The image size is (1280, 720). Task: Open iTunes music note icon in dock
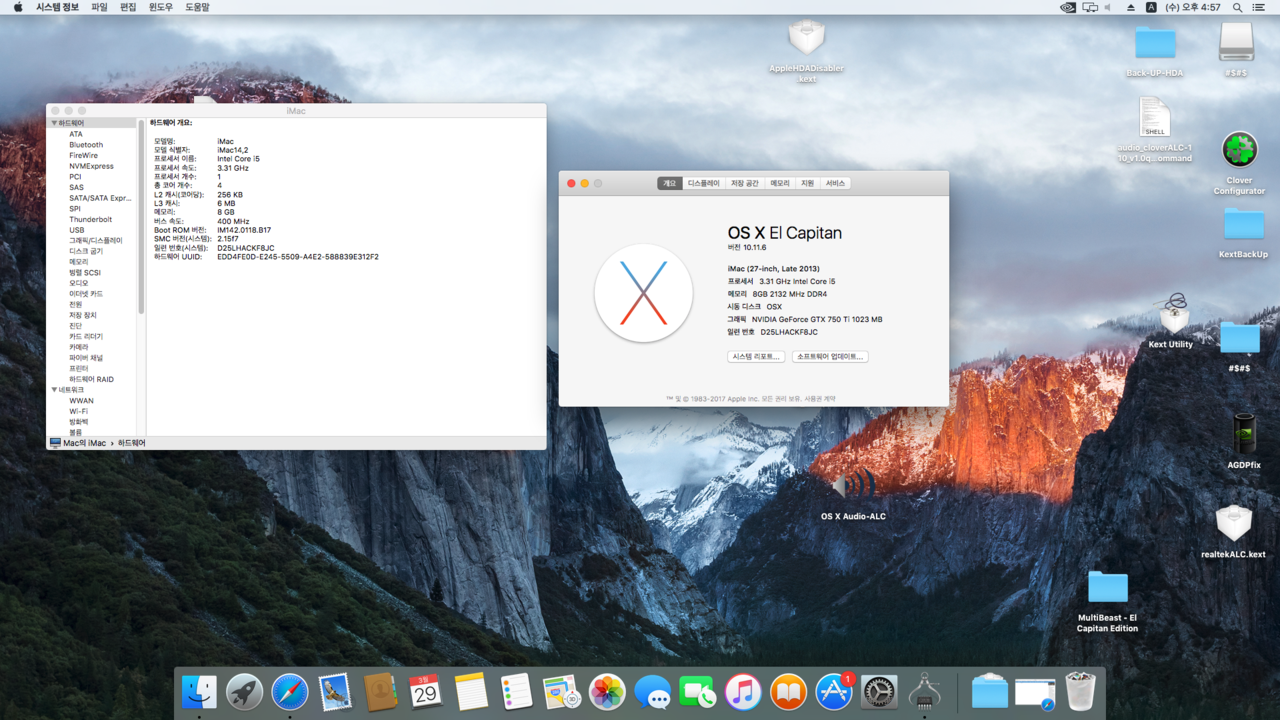click(x=743, y=692)
